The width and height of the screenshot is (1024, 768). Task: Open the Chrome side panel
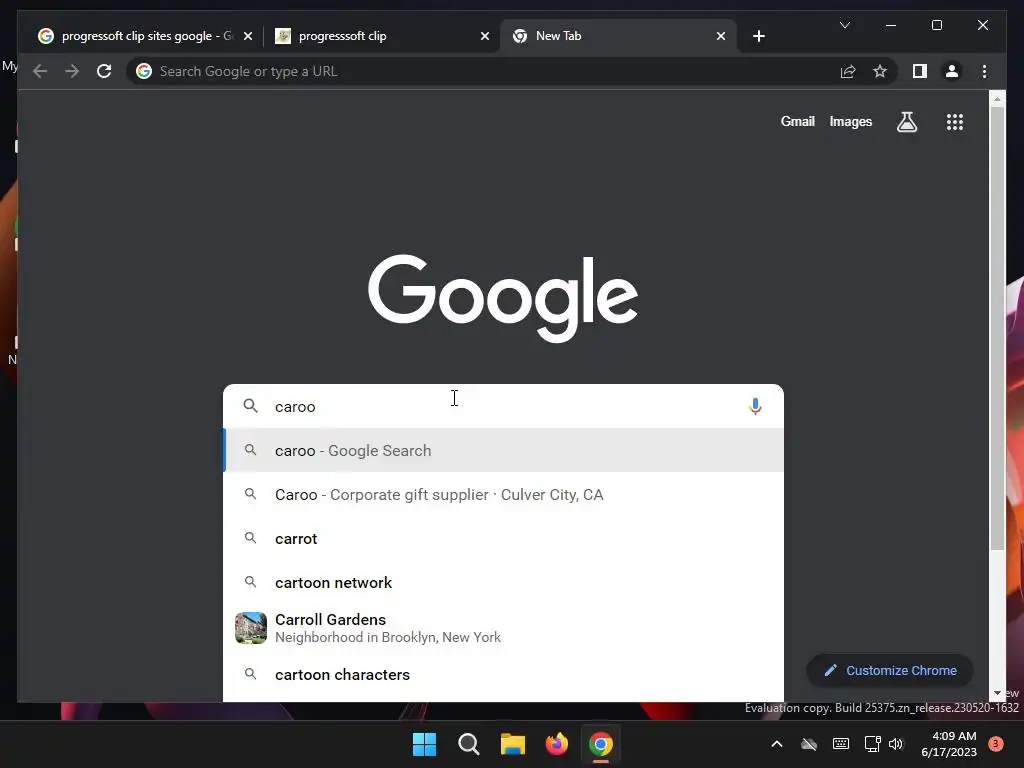[920, 71]
